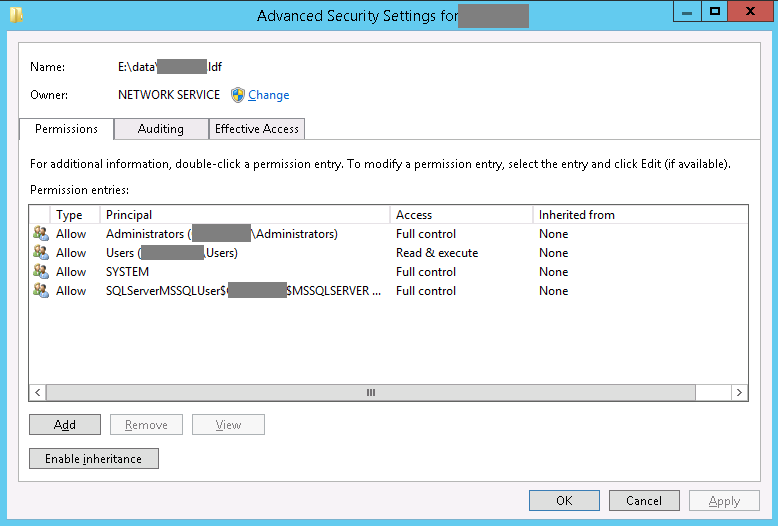Viewport: 778px width, 526px height.
Task: Sort by the Access column header
Action: 460,215
